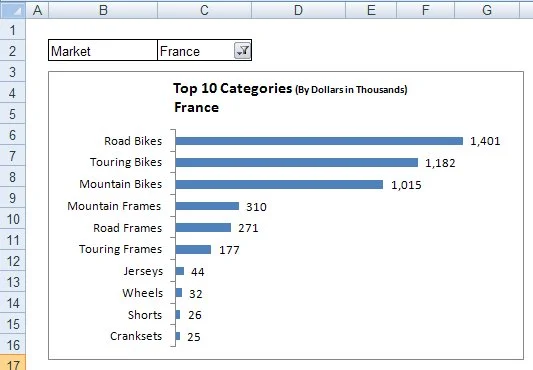Select the Mountain Frames bar
The width and height of the screenshot is (533, 370).
(x=207, y=206)
